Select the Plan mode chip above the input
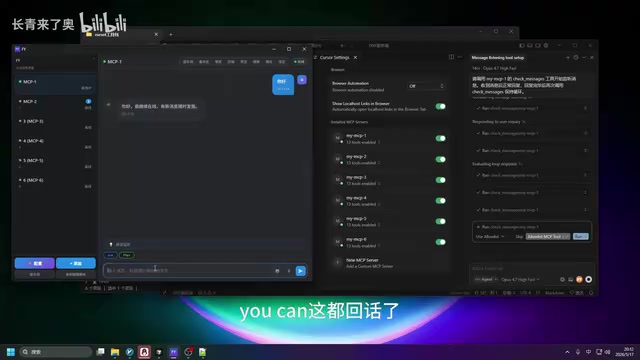 (127, 255)
